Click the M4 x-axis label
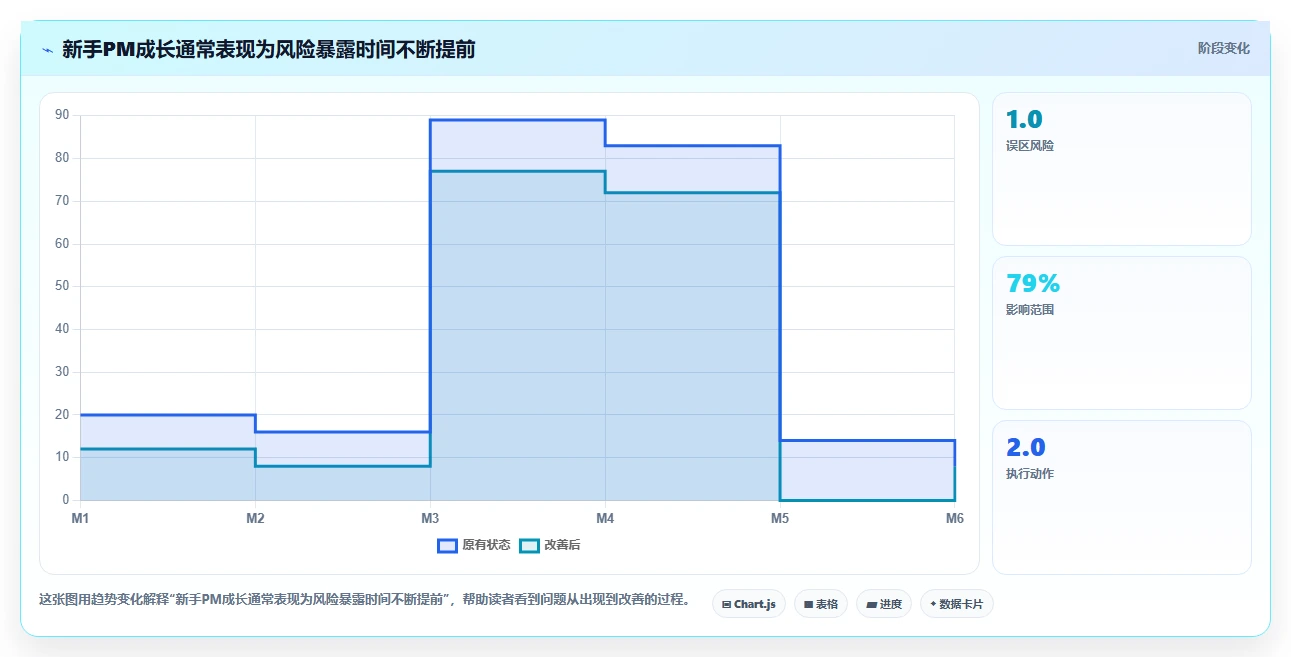The height and width of the screenshot is (657, 1291). click(605, 518)
